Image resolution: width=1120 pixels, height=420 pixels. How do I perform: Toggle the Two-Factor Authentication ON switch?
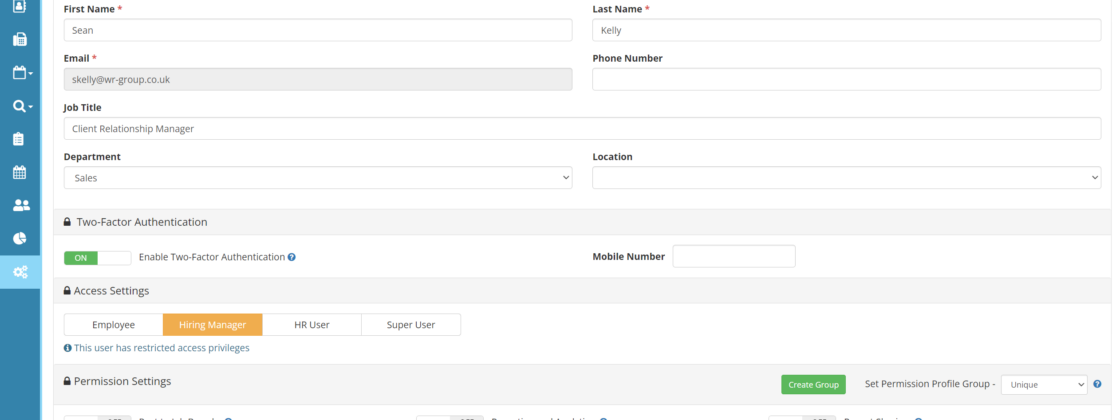[97, 257]
